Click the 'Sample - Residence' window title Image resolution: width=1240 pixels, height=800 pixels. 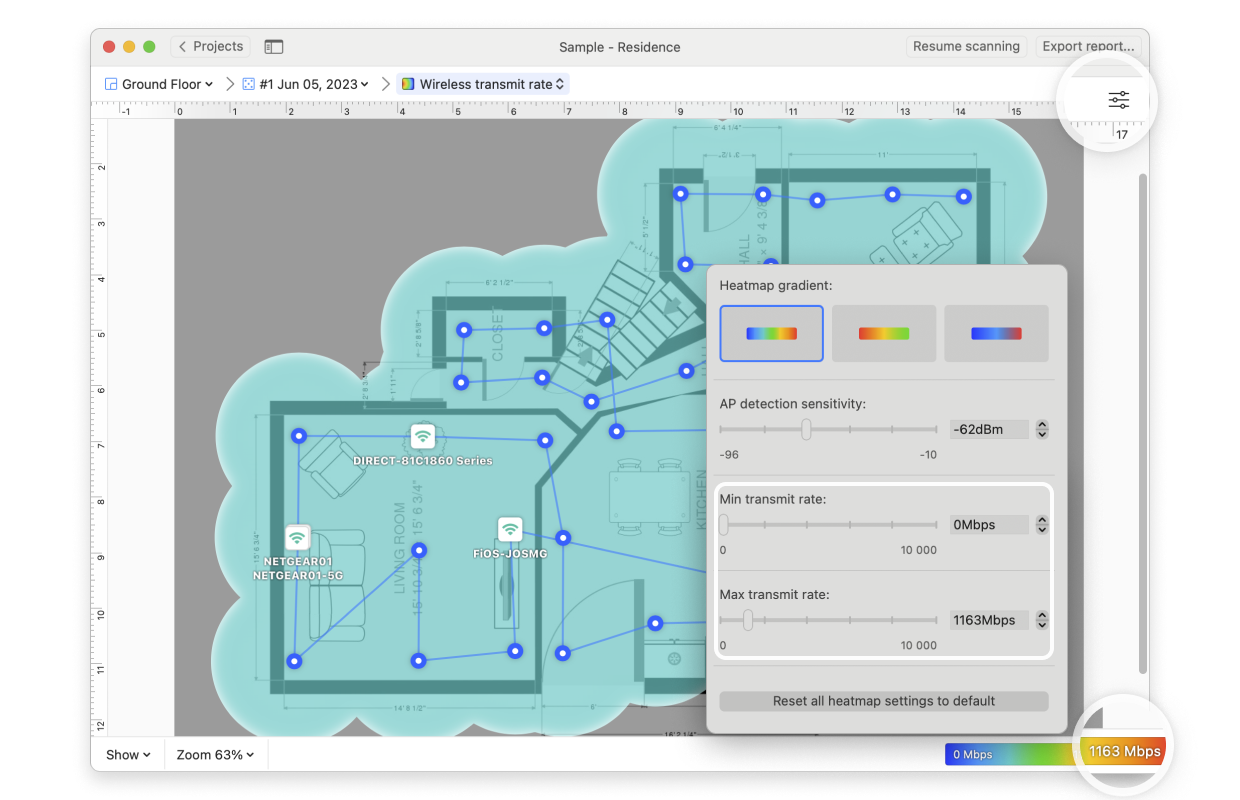620,47
